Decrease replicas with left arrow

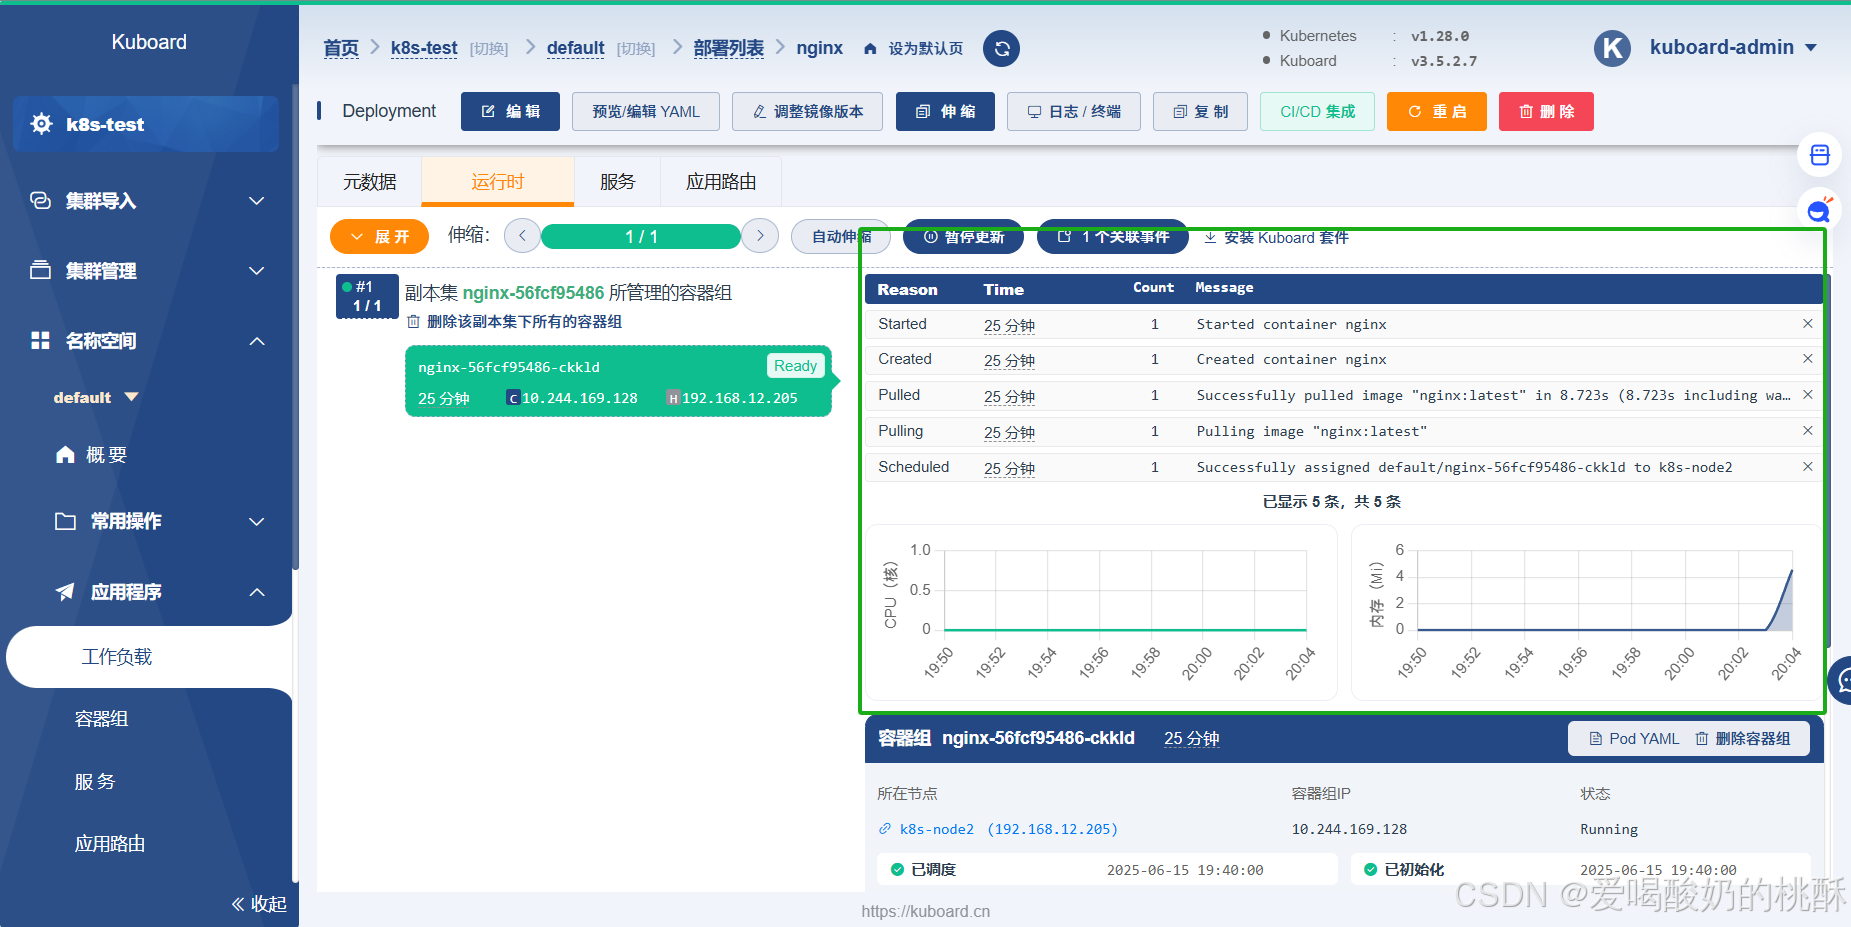(522, 236)
